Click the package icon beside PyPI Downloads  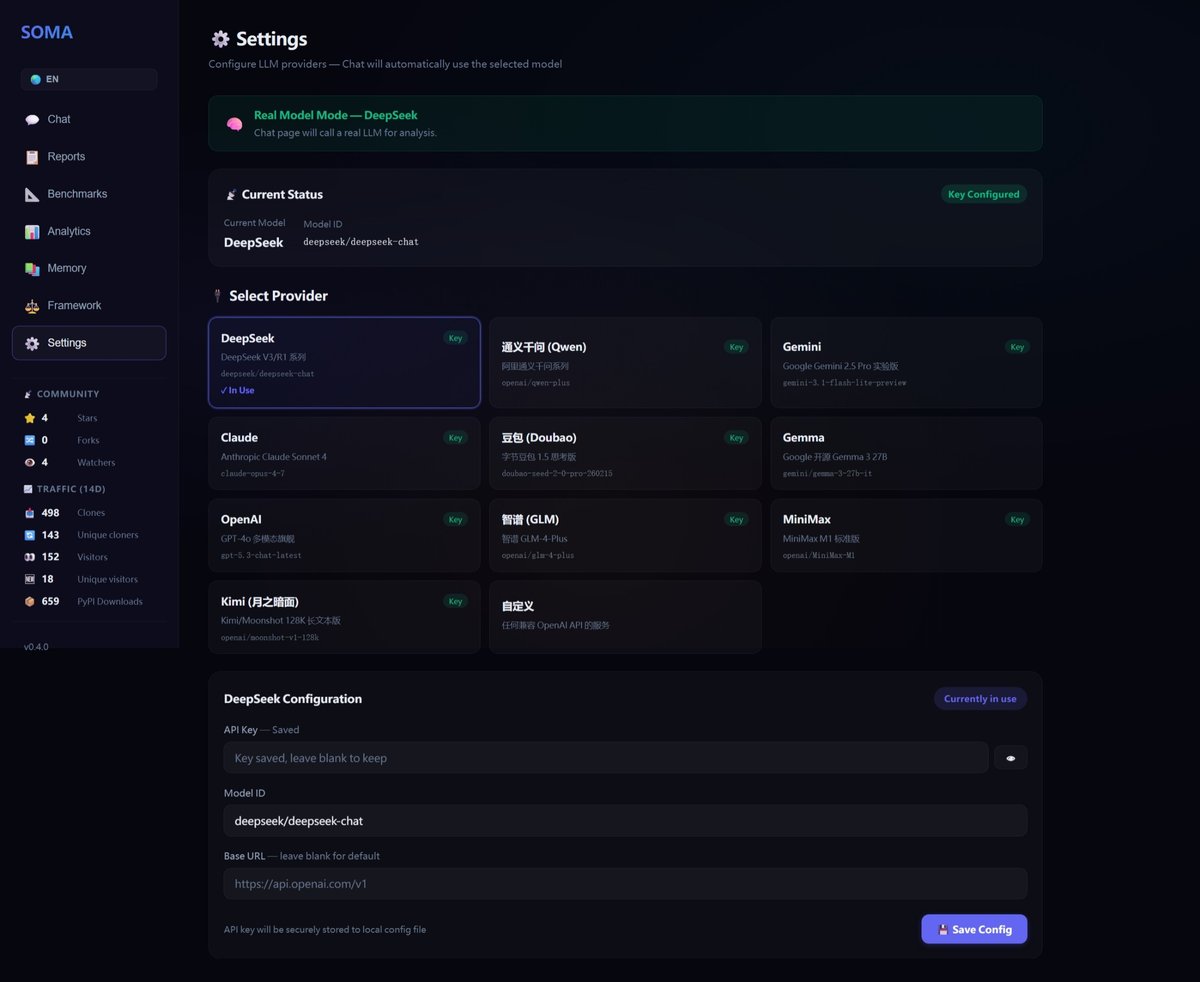click(x=29, y=601)
